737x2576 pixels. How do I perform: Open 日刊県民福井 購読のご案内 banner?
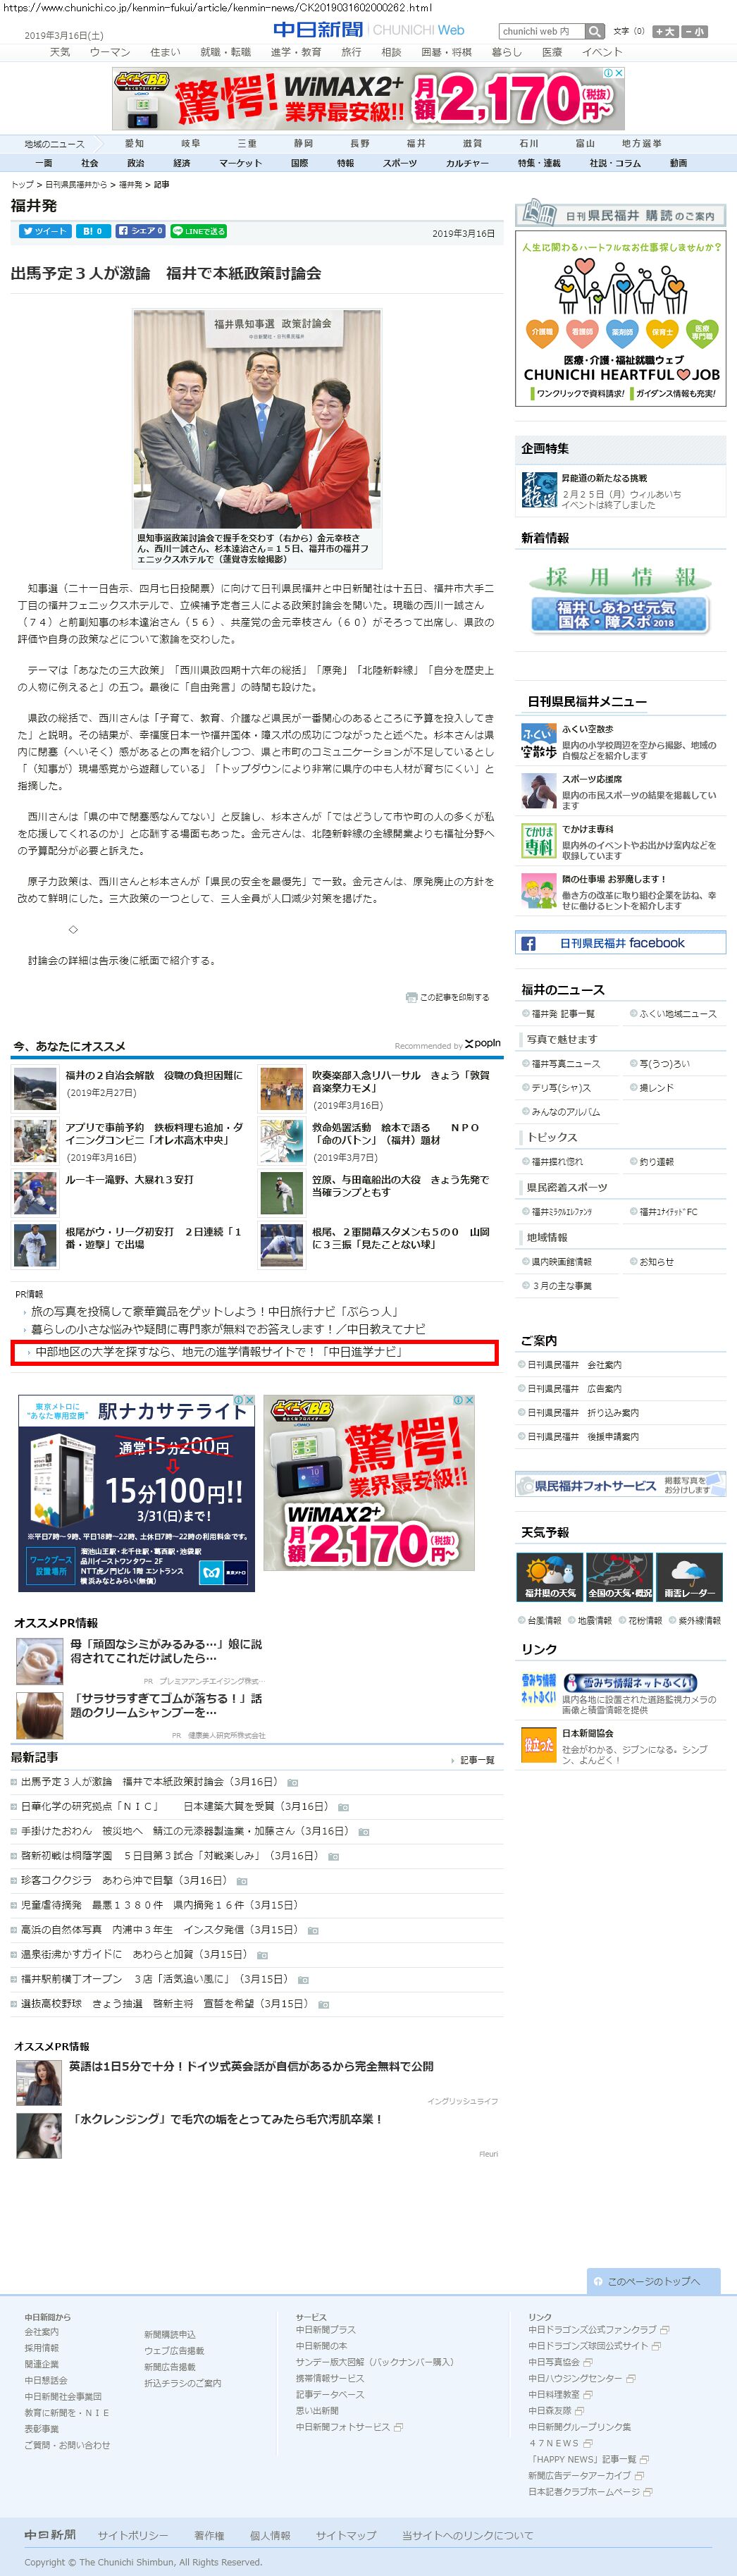[620, 214]
